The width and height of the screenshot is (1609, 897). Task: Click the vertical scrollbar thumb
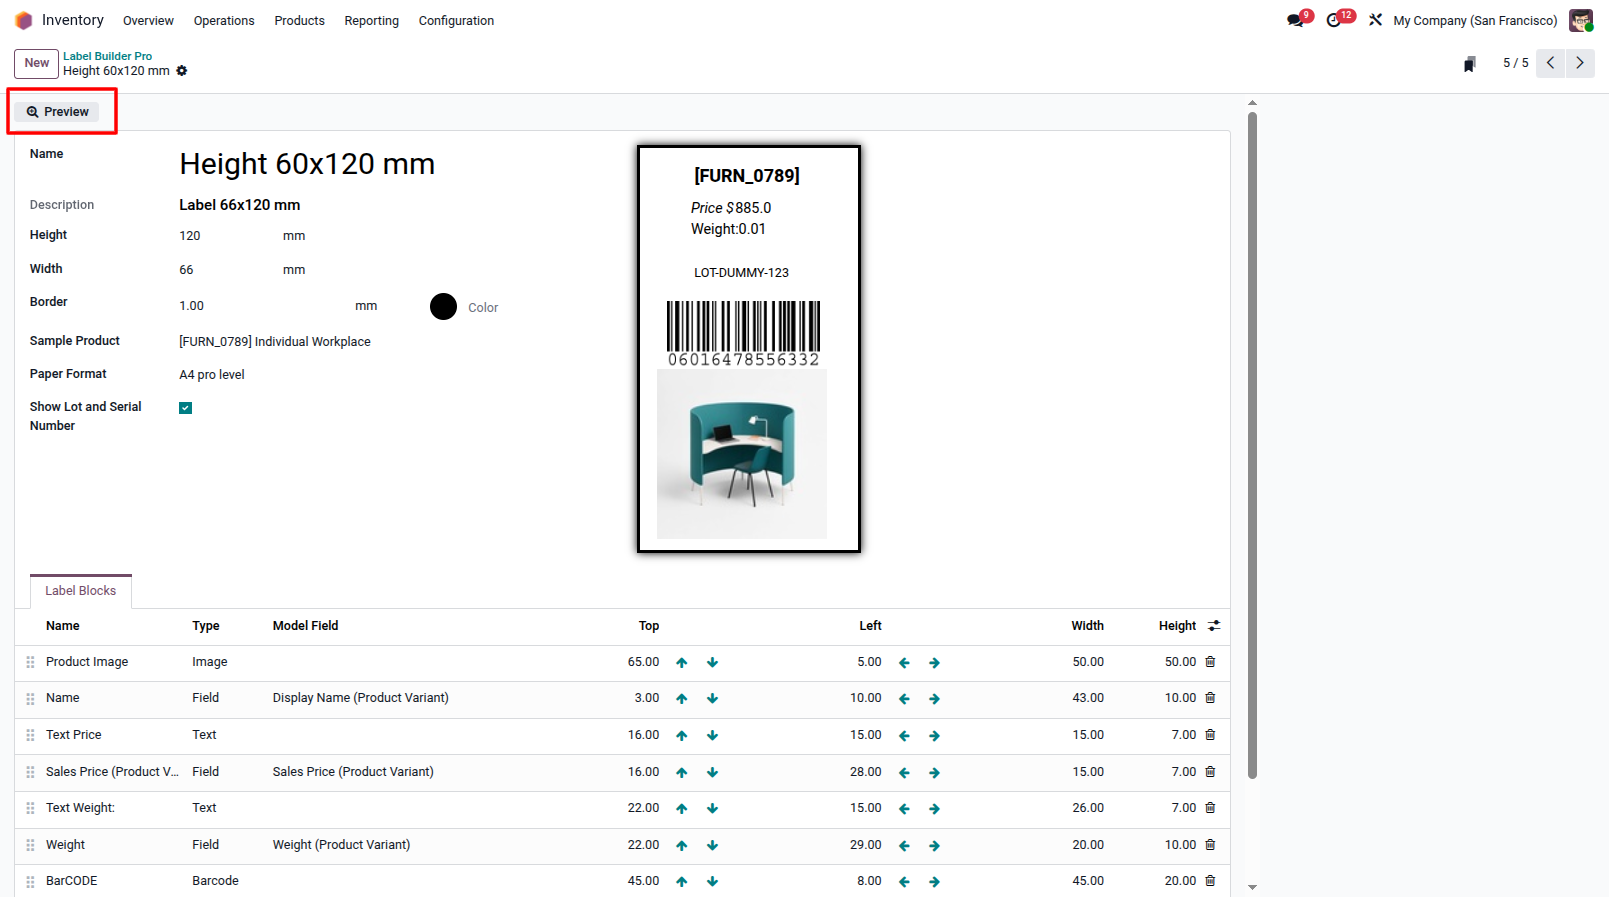point(1252,445)
